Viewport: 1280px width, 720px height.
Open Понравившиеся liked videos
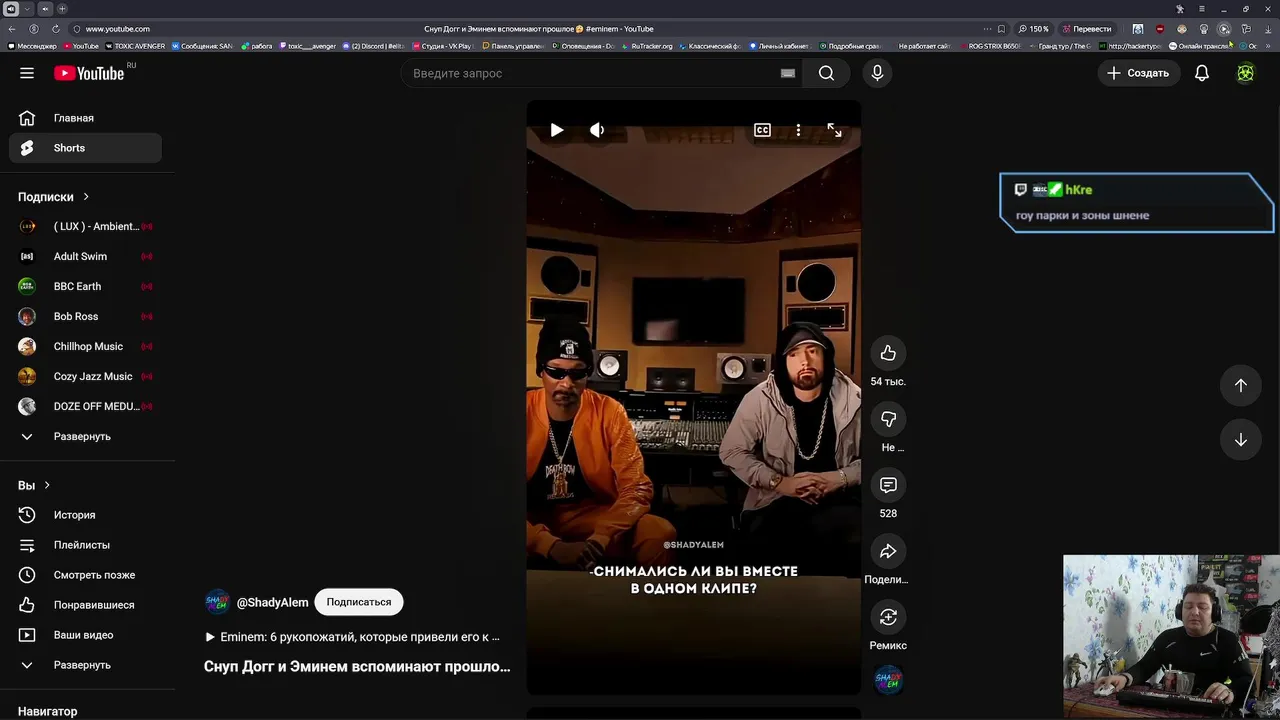point(86,605)
